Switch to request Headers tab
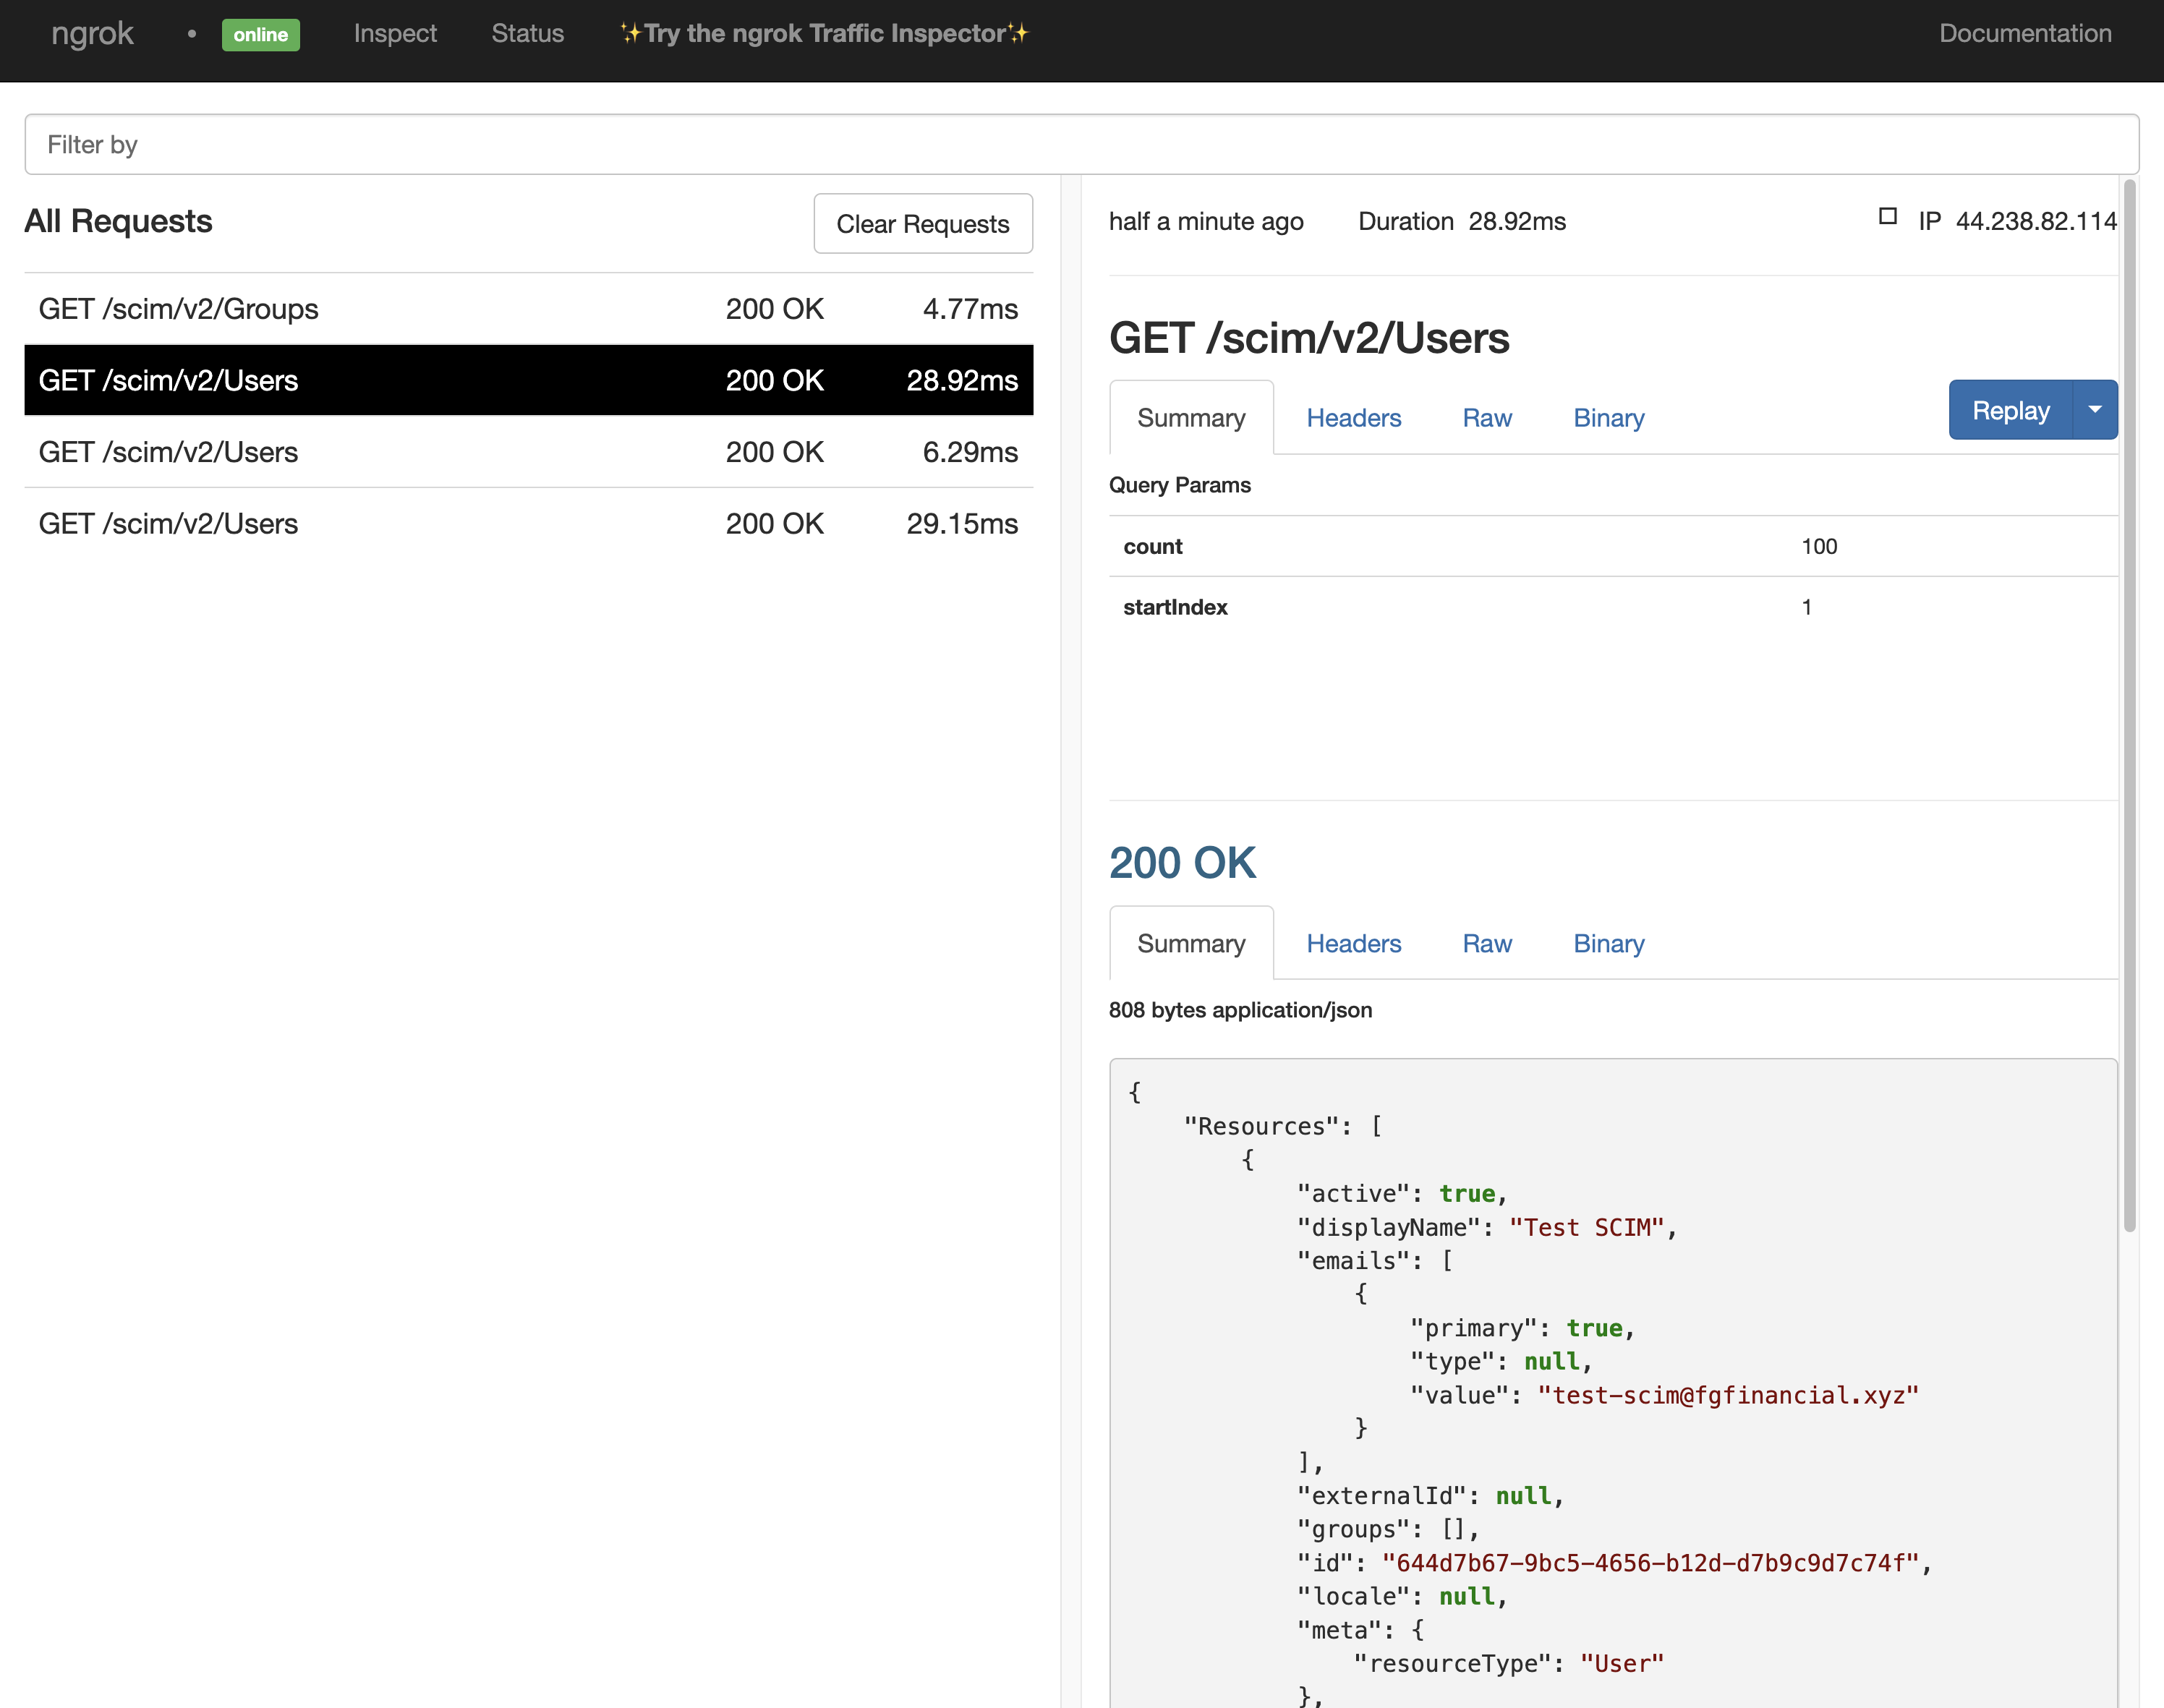Viewport: 2164px width, 1708px height. [x=1353, y=418]
